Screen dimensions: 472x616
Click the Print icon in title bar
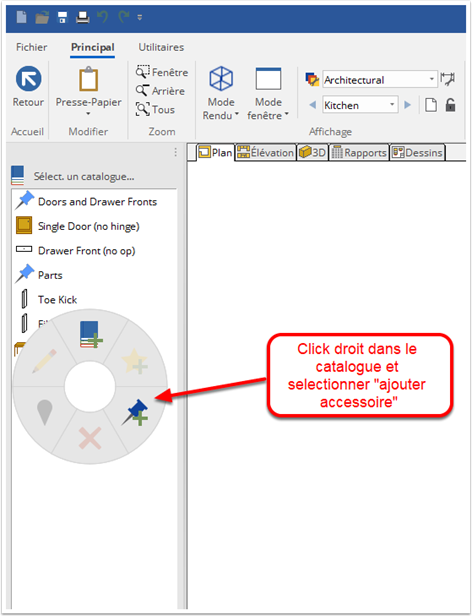tap(83, 17)
